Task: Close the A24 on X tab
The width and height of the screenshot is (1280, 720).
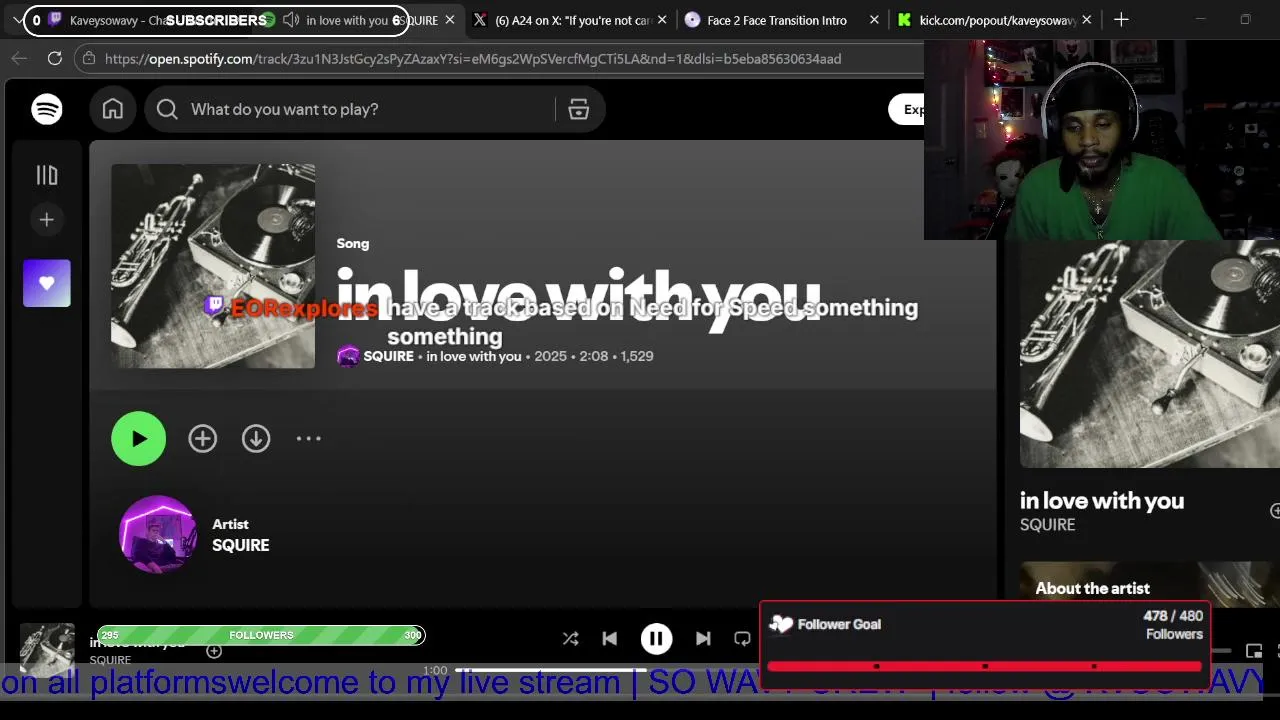Action: point(662,20)
